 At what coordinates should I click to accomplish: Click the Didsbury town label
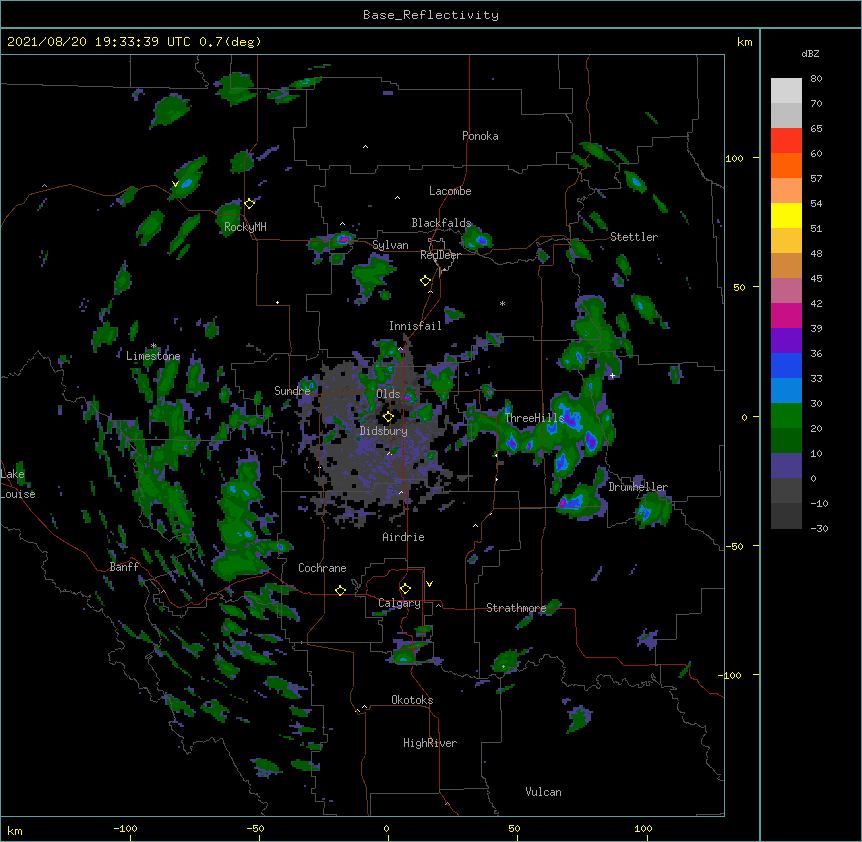(384, 431)
